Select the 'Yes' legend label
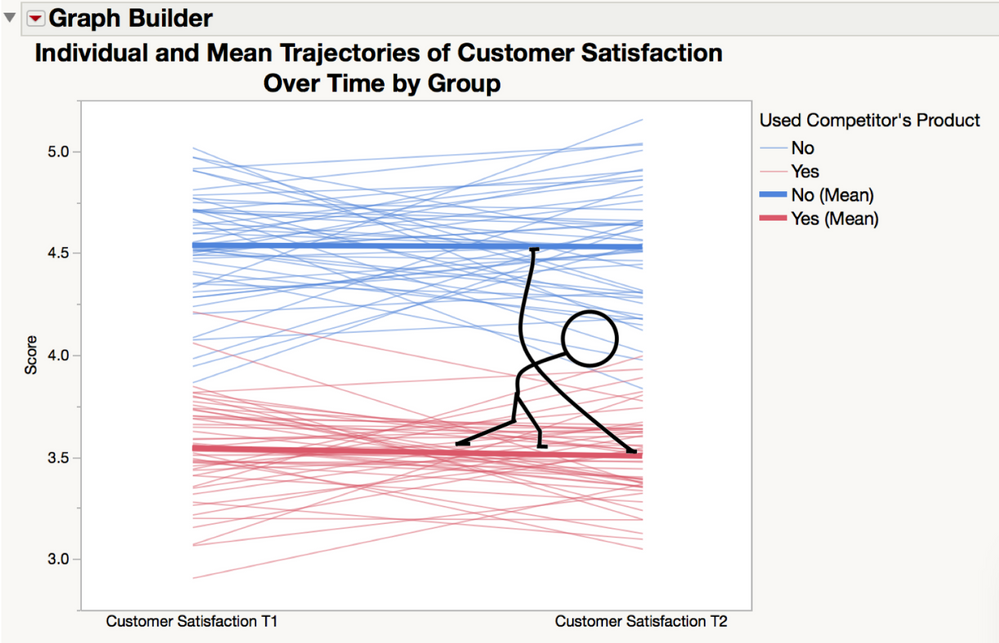 tap(805, 171)
